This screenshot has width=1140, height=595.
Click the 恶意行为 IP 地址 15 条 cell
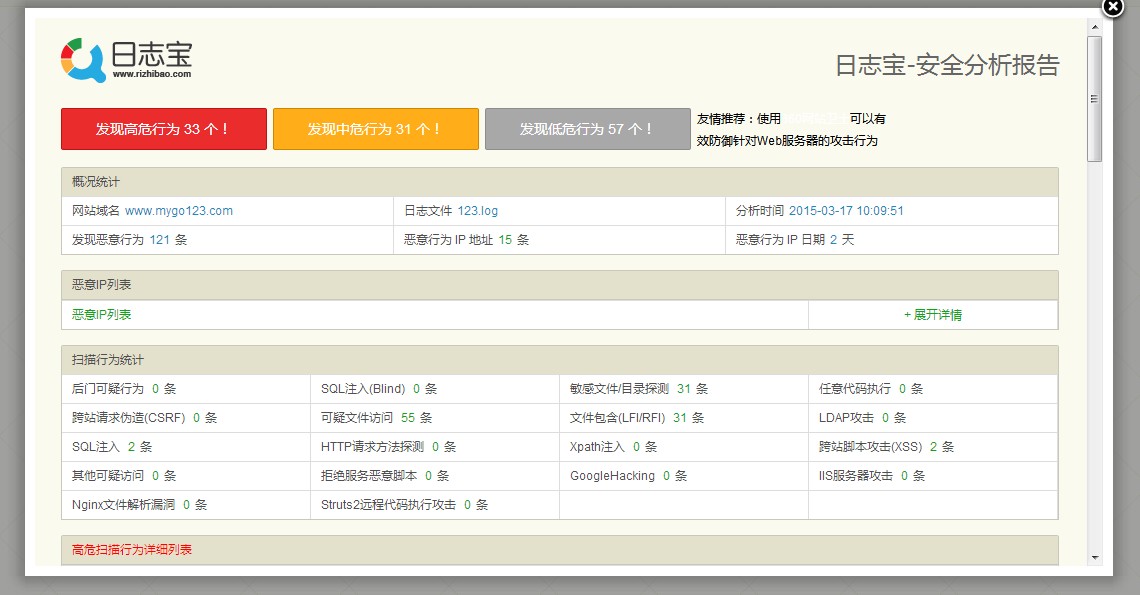[x=560, y=240]
